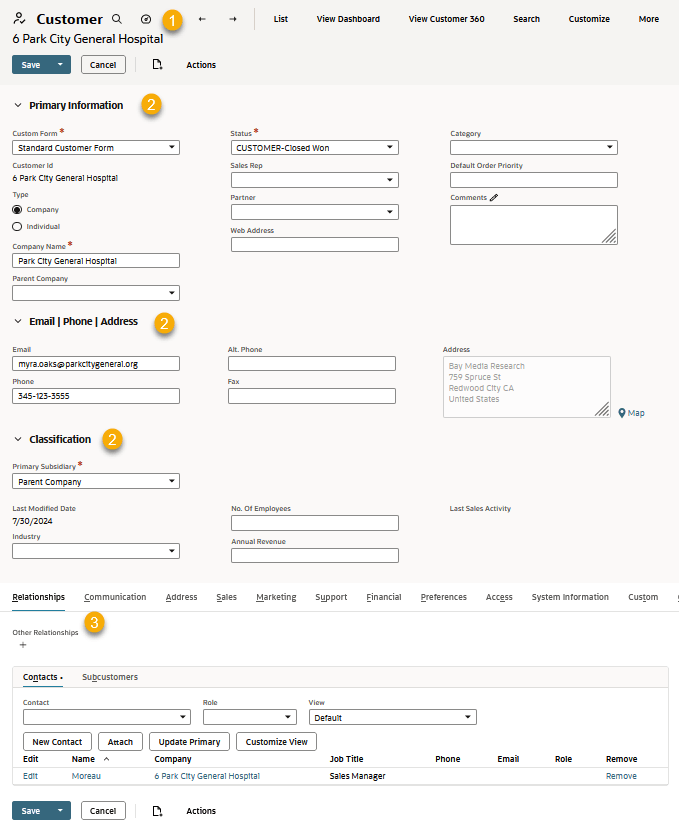Switch to the Financial tab

[384, 597]
